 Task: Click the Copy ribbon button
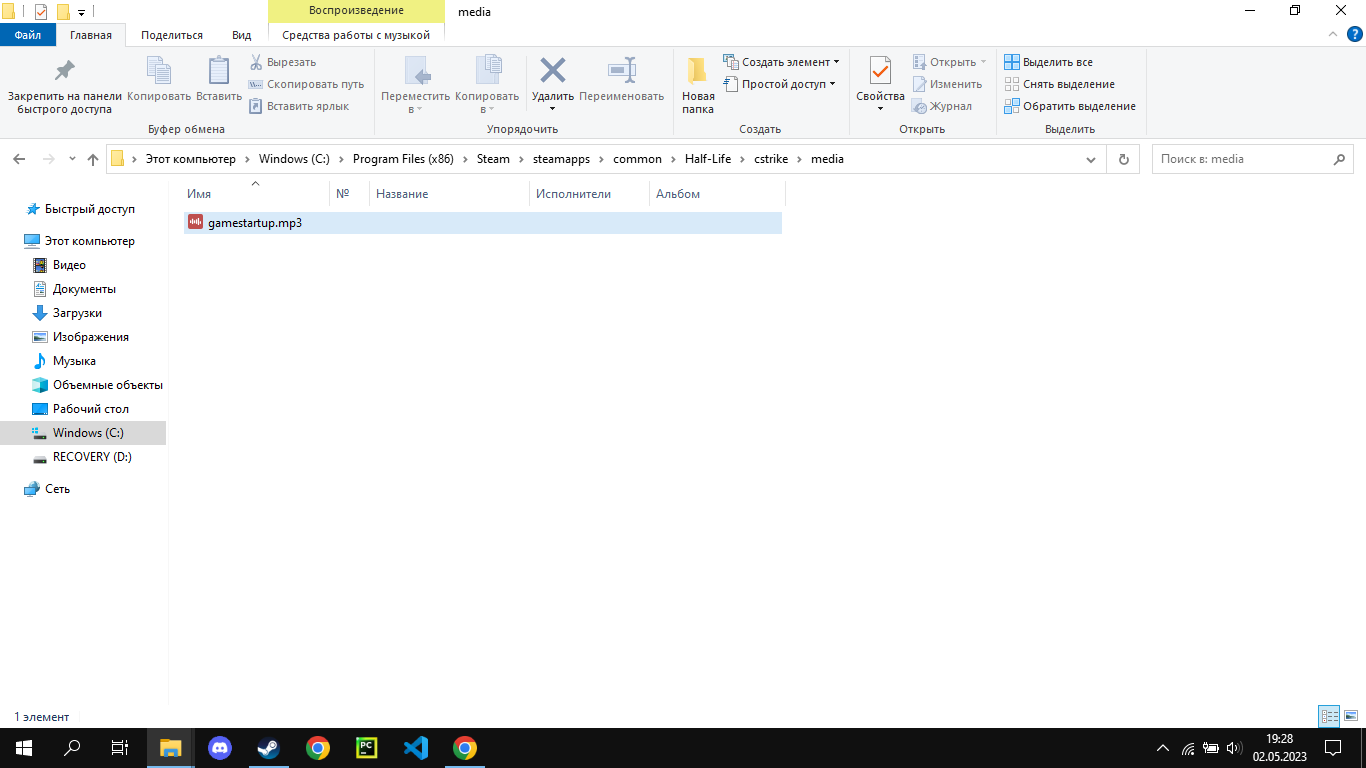(x=159, y=80)
